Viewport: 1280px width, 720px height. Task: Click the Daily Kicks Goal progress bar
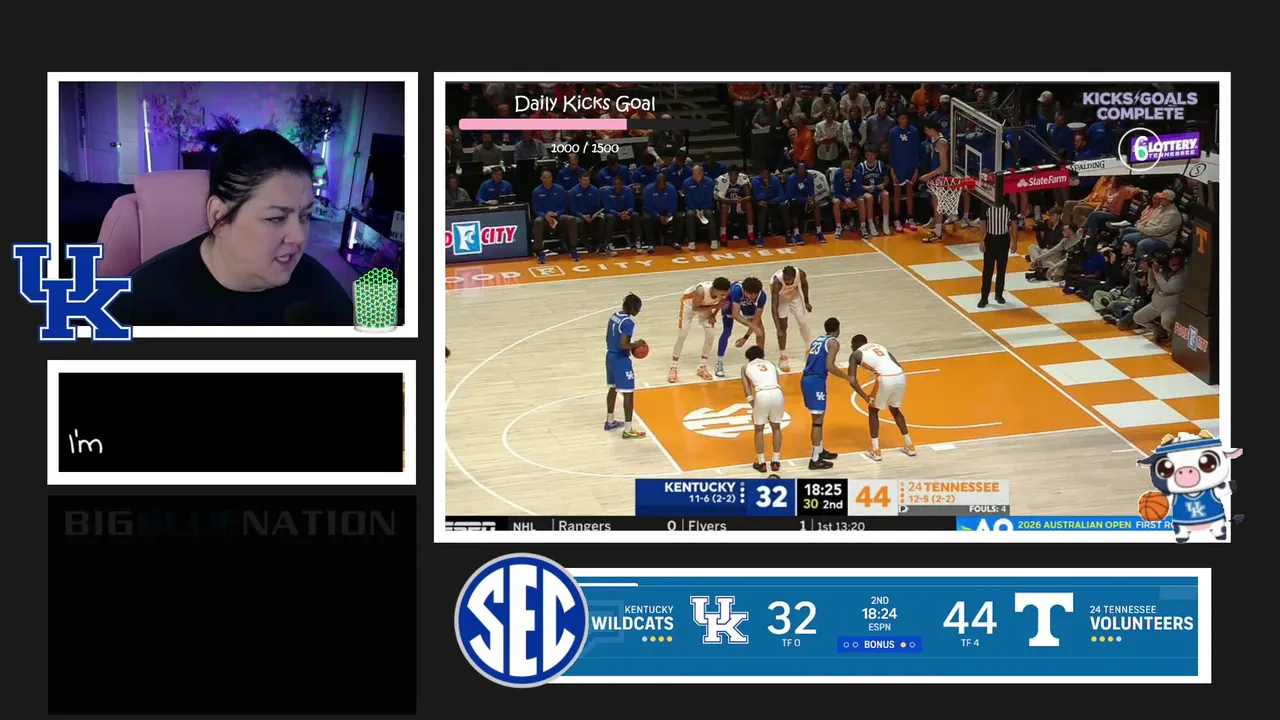pyautogui.click(x=584, y=125)
